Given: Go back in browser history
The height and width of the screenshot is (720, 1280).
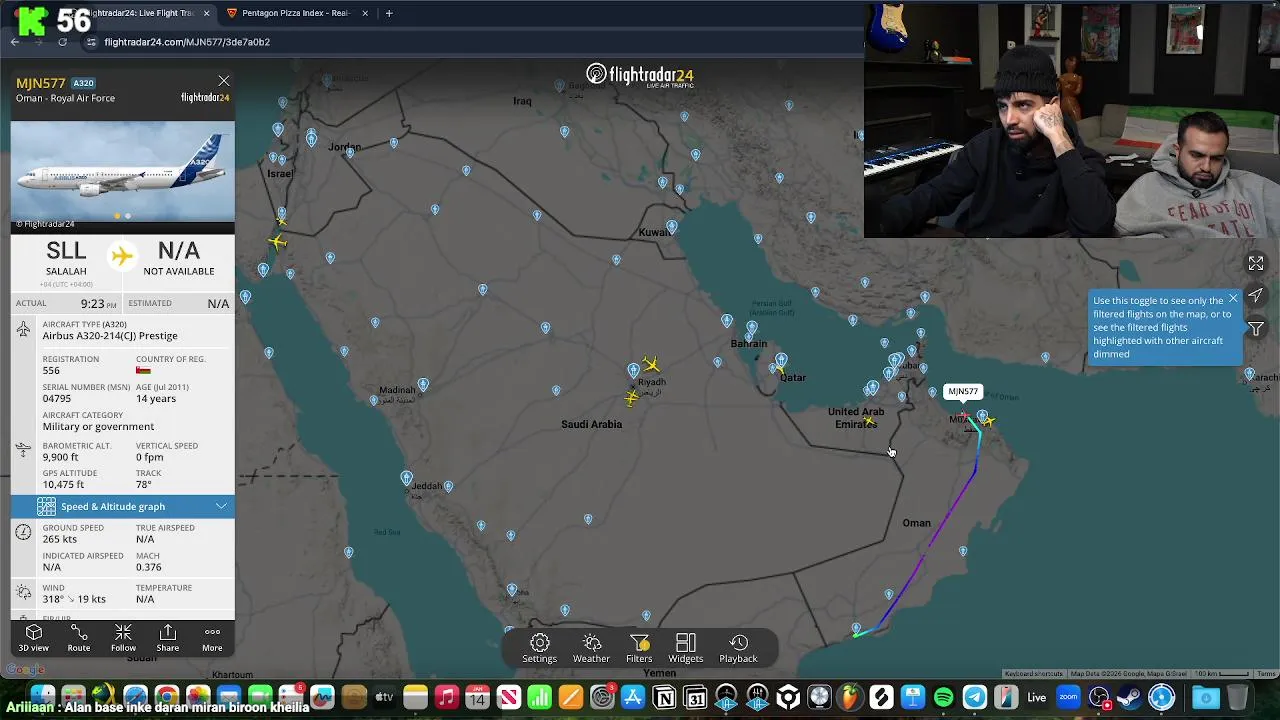Looking at the screenshot, I should click(15, 42).
